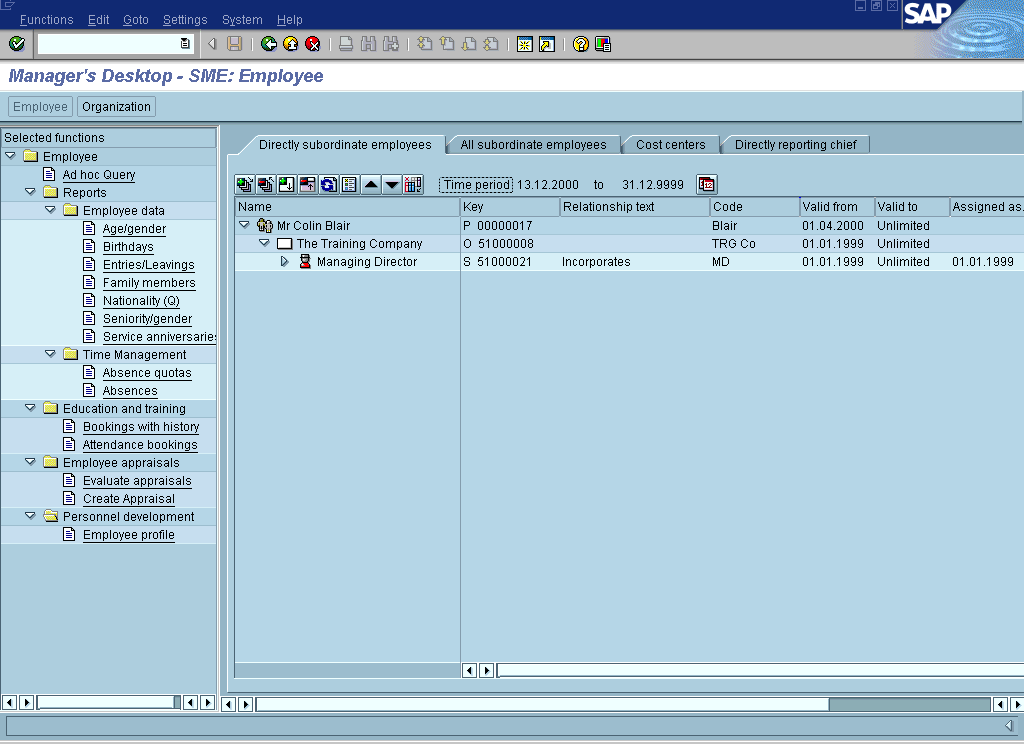
Task: Select the "Incorporates" relationship text cell
Action: pyautogui.click(x=596, y=261)
